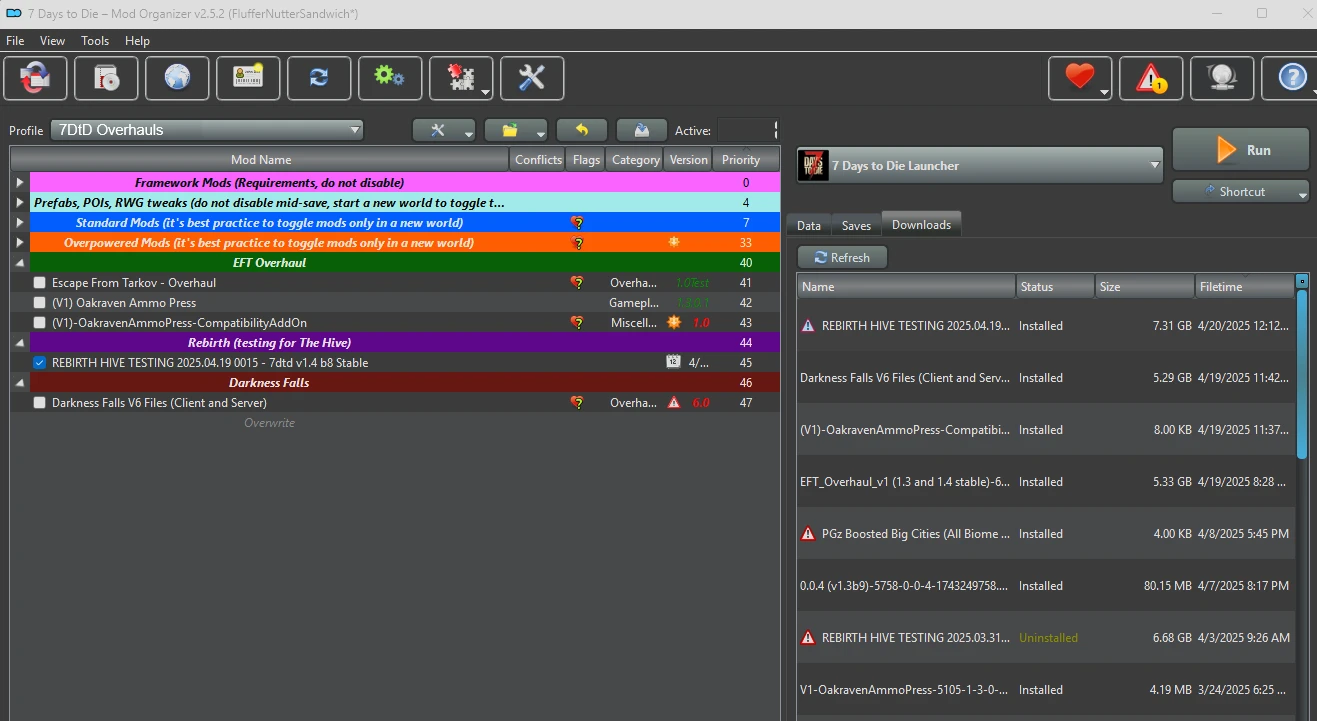Click the heart flag on Standard Mods row

coord(577,223)
